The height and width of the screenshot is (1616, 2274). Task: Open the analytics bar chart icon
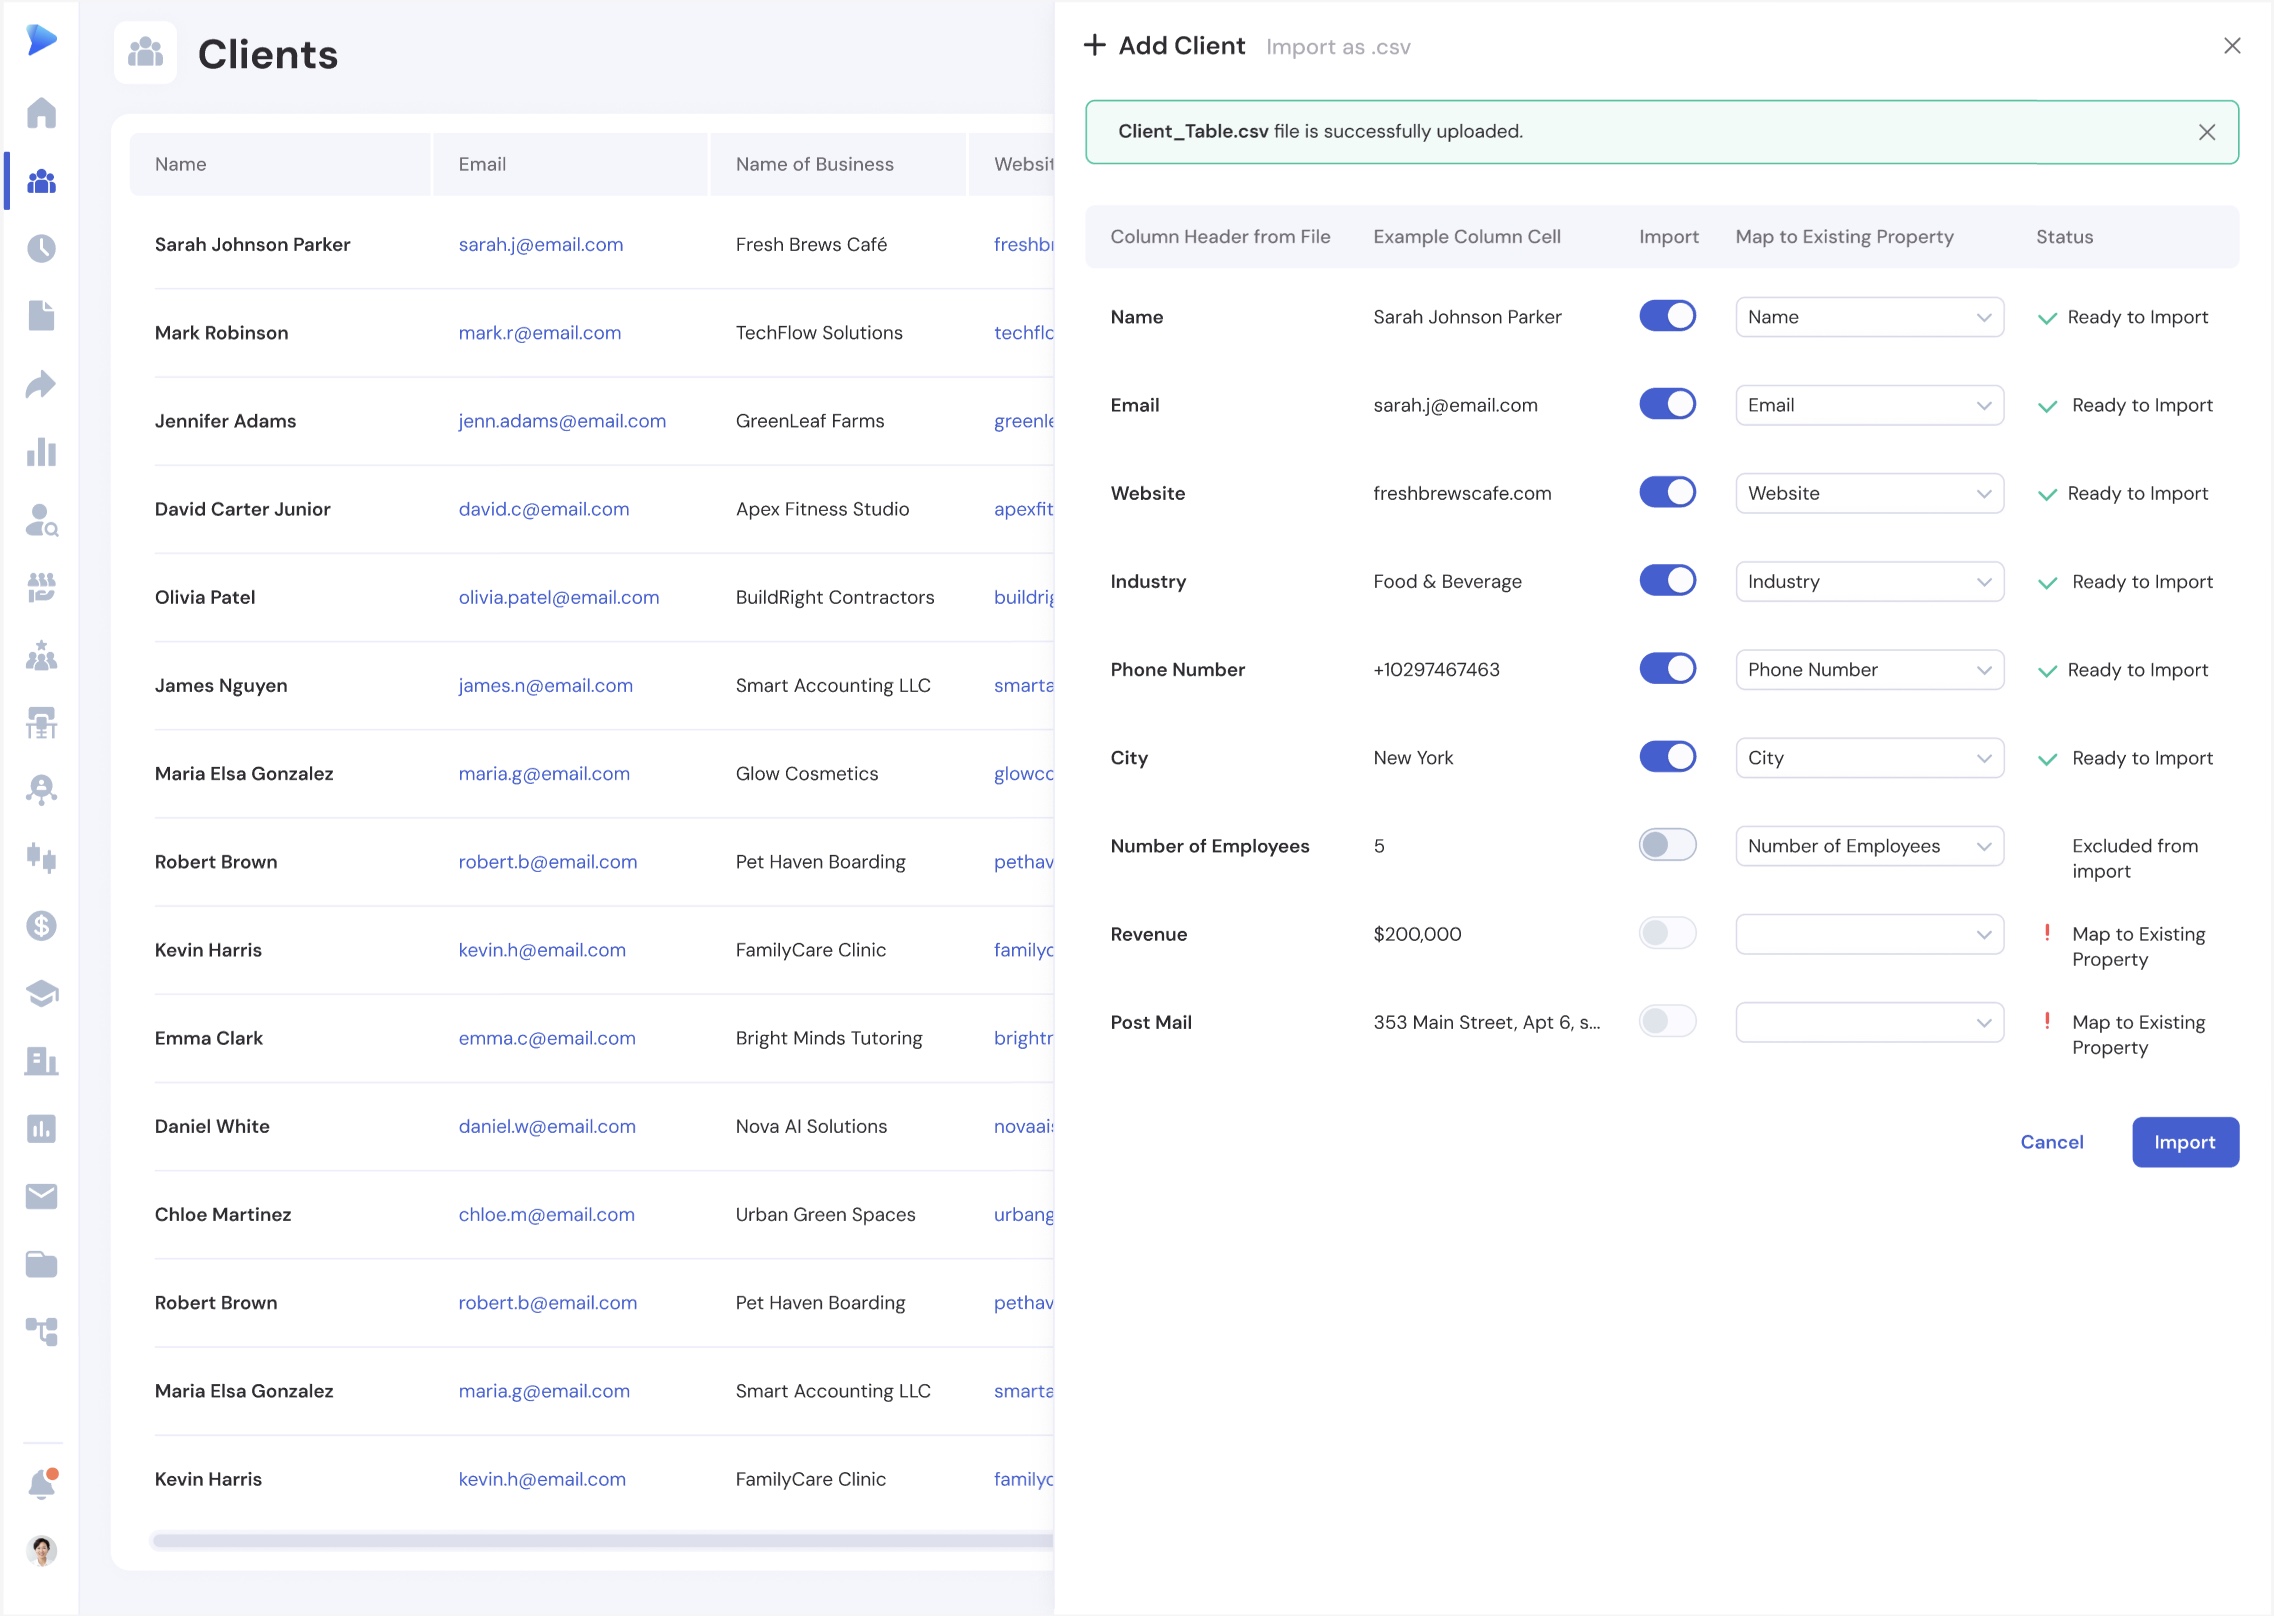pyautogui.click(x=41, y=454)
